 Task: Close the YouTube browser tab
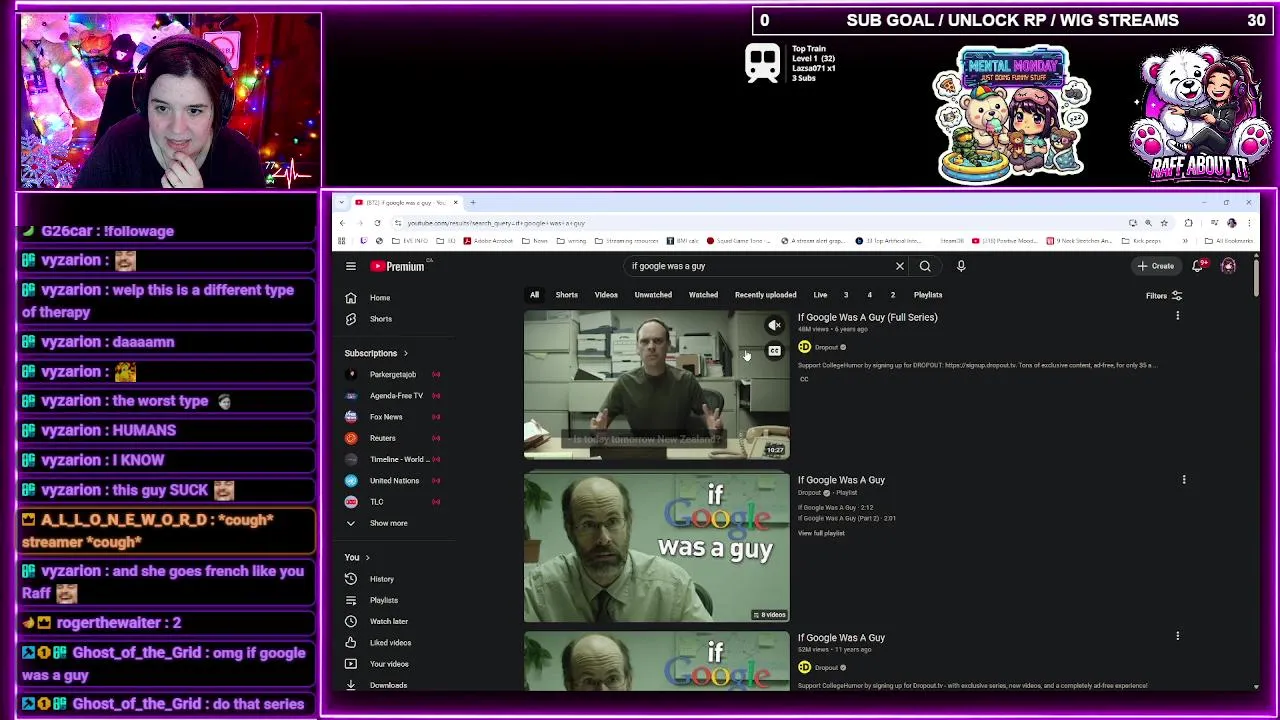(x=455, y=202)
